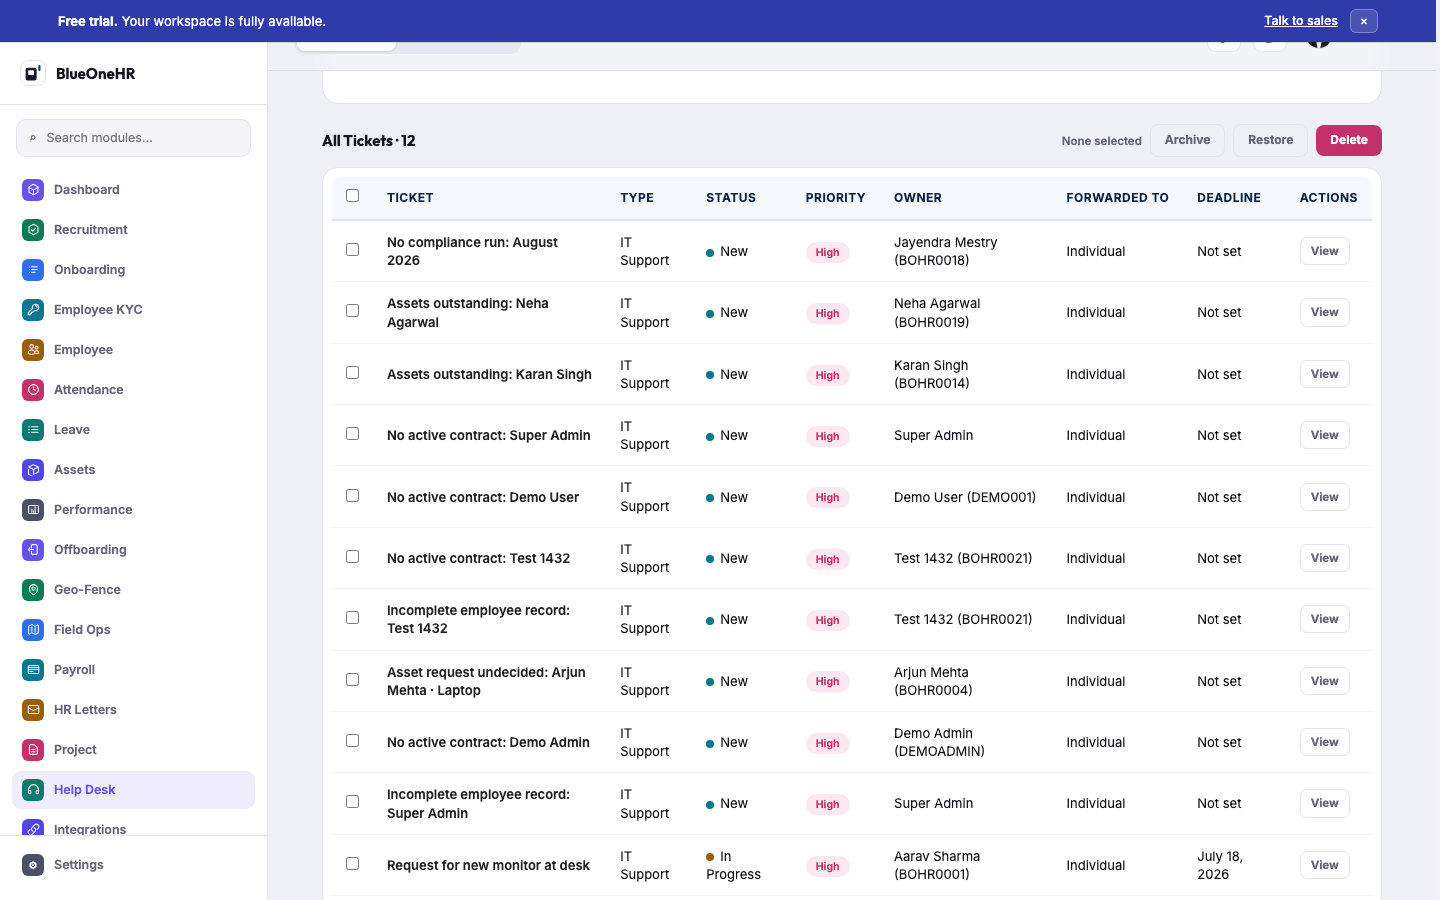Click the July 18, 2026 deadline
Image resolution: width=1440 pixels, height=900 pixels.
1220,865
